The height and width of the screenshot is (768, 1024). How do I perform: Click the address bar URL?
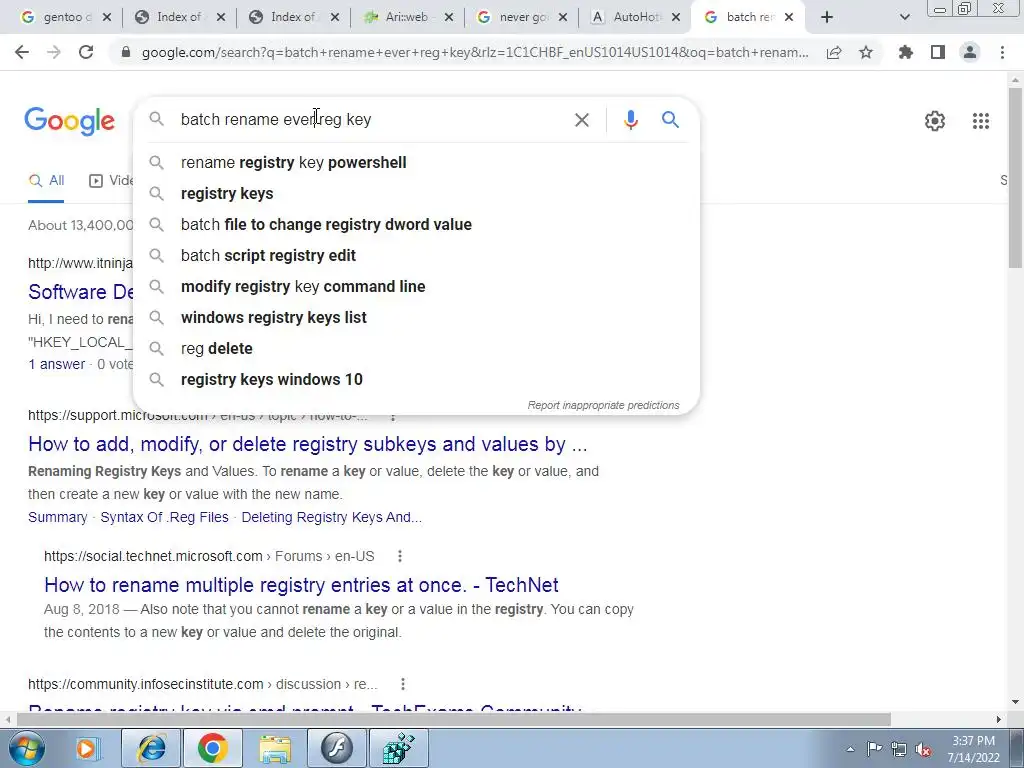[475, 52]
